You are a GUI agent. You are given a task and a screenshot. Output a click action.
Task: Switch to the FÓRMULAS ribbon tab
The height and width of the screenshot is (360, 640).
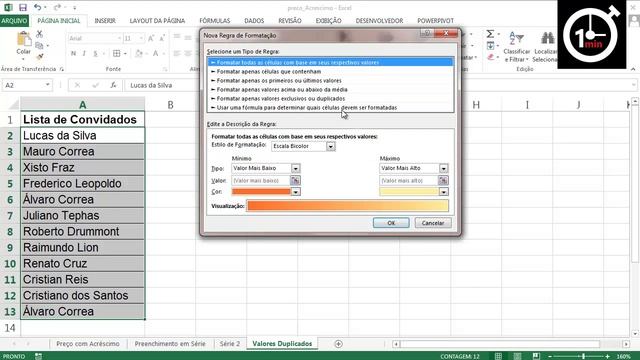(215, 20)
